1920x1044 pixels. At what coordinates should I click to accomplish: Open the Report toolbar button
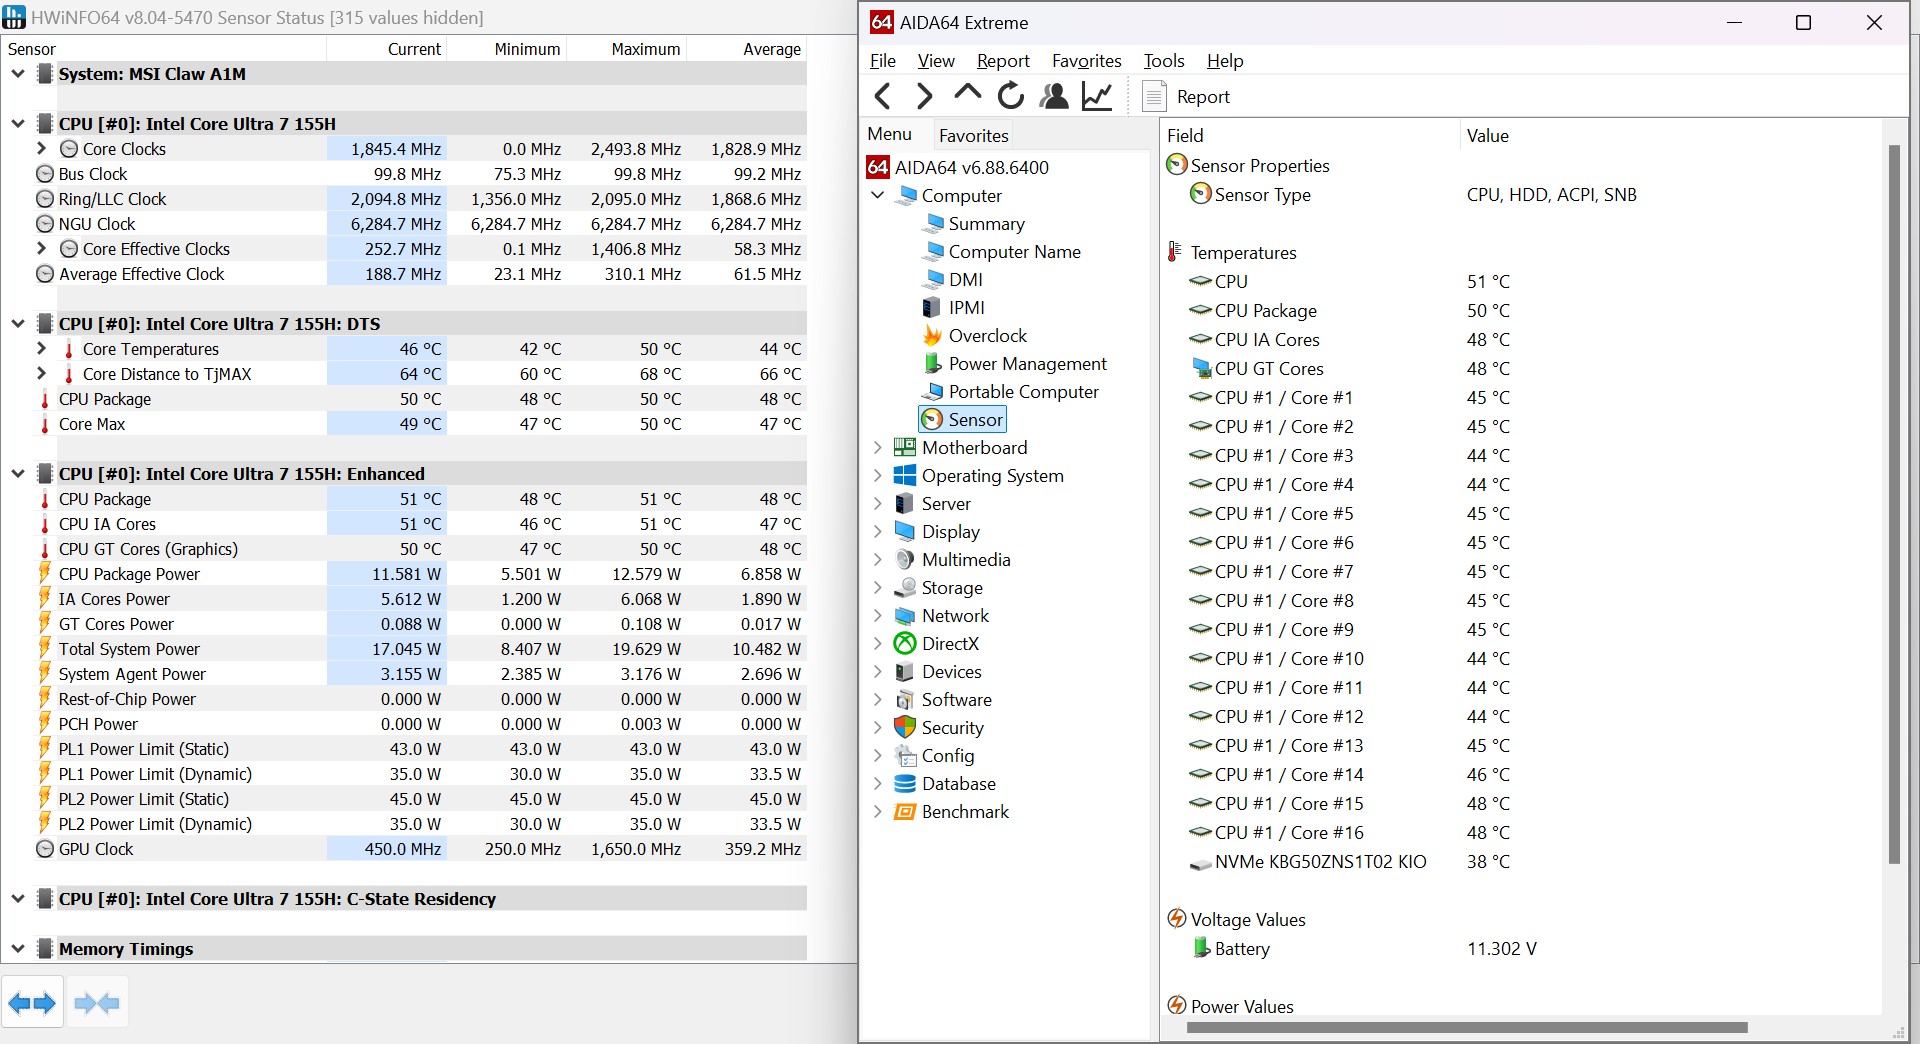tap(1186, 97)
